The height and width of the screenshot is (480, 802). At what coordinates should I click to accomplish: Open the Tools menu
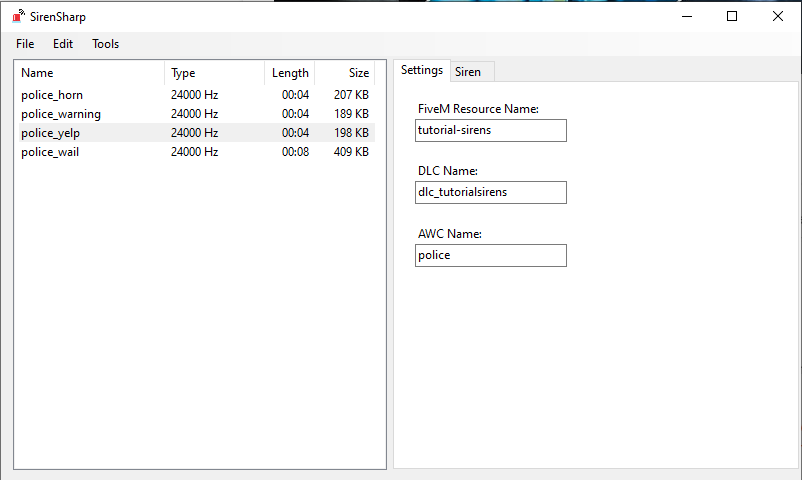(105, 44)
